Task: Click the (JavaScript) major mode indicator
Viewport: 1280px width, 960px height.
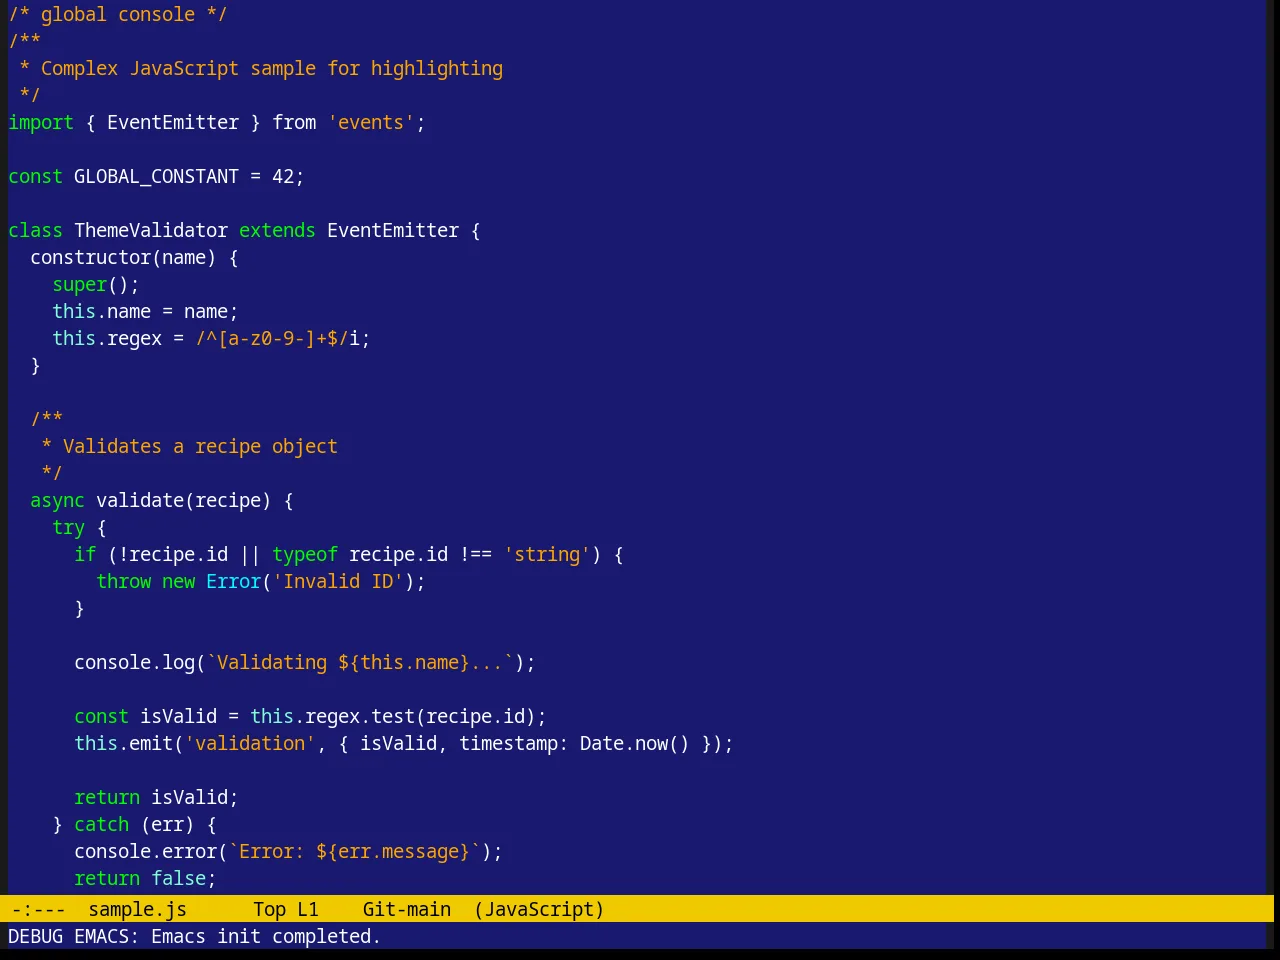Action: point(539,909)
